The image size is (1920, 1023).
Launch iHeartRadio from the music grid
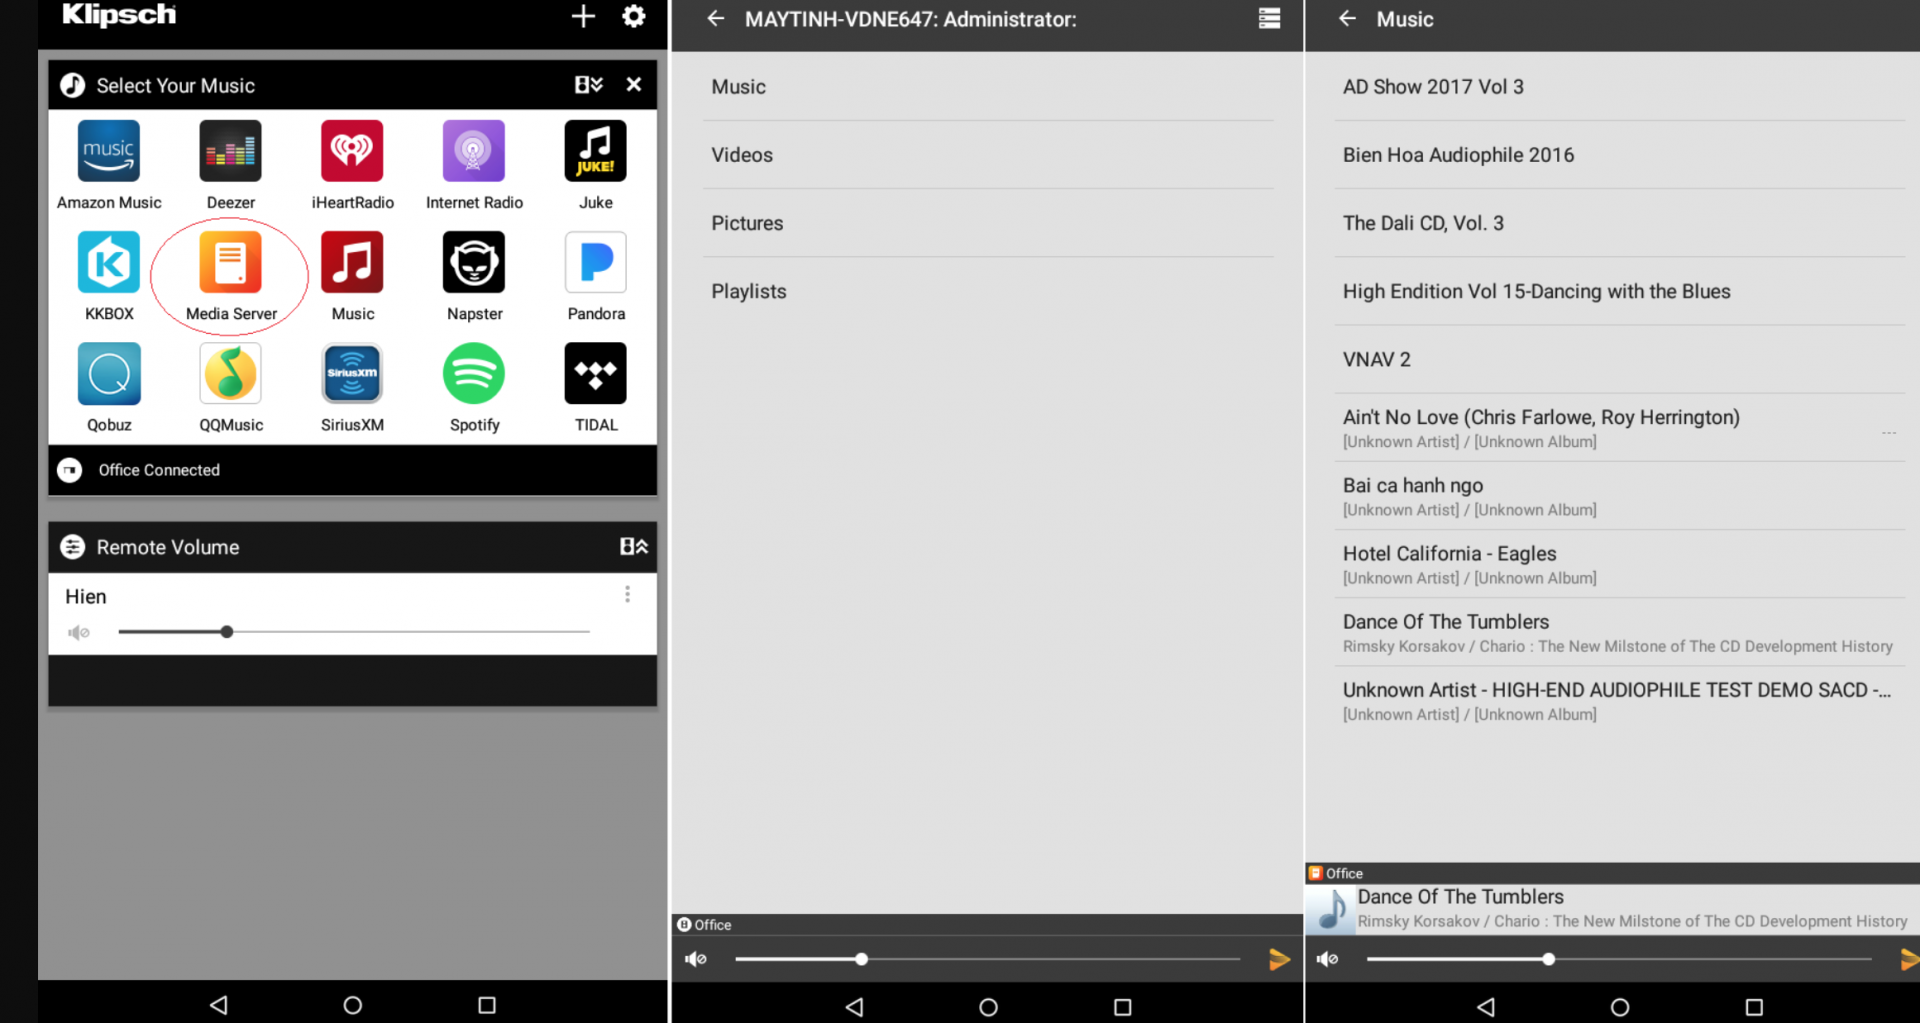(x=352, y=151)
